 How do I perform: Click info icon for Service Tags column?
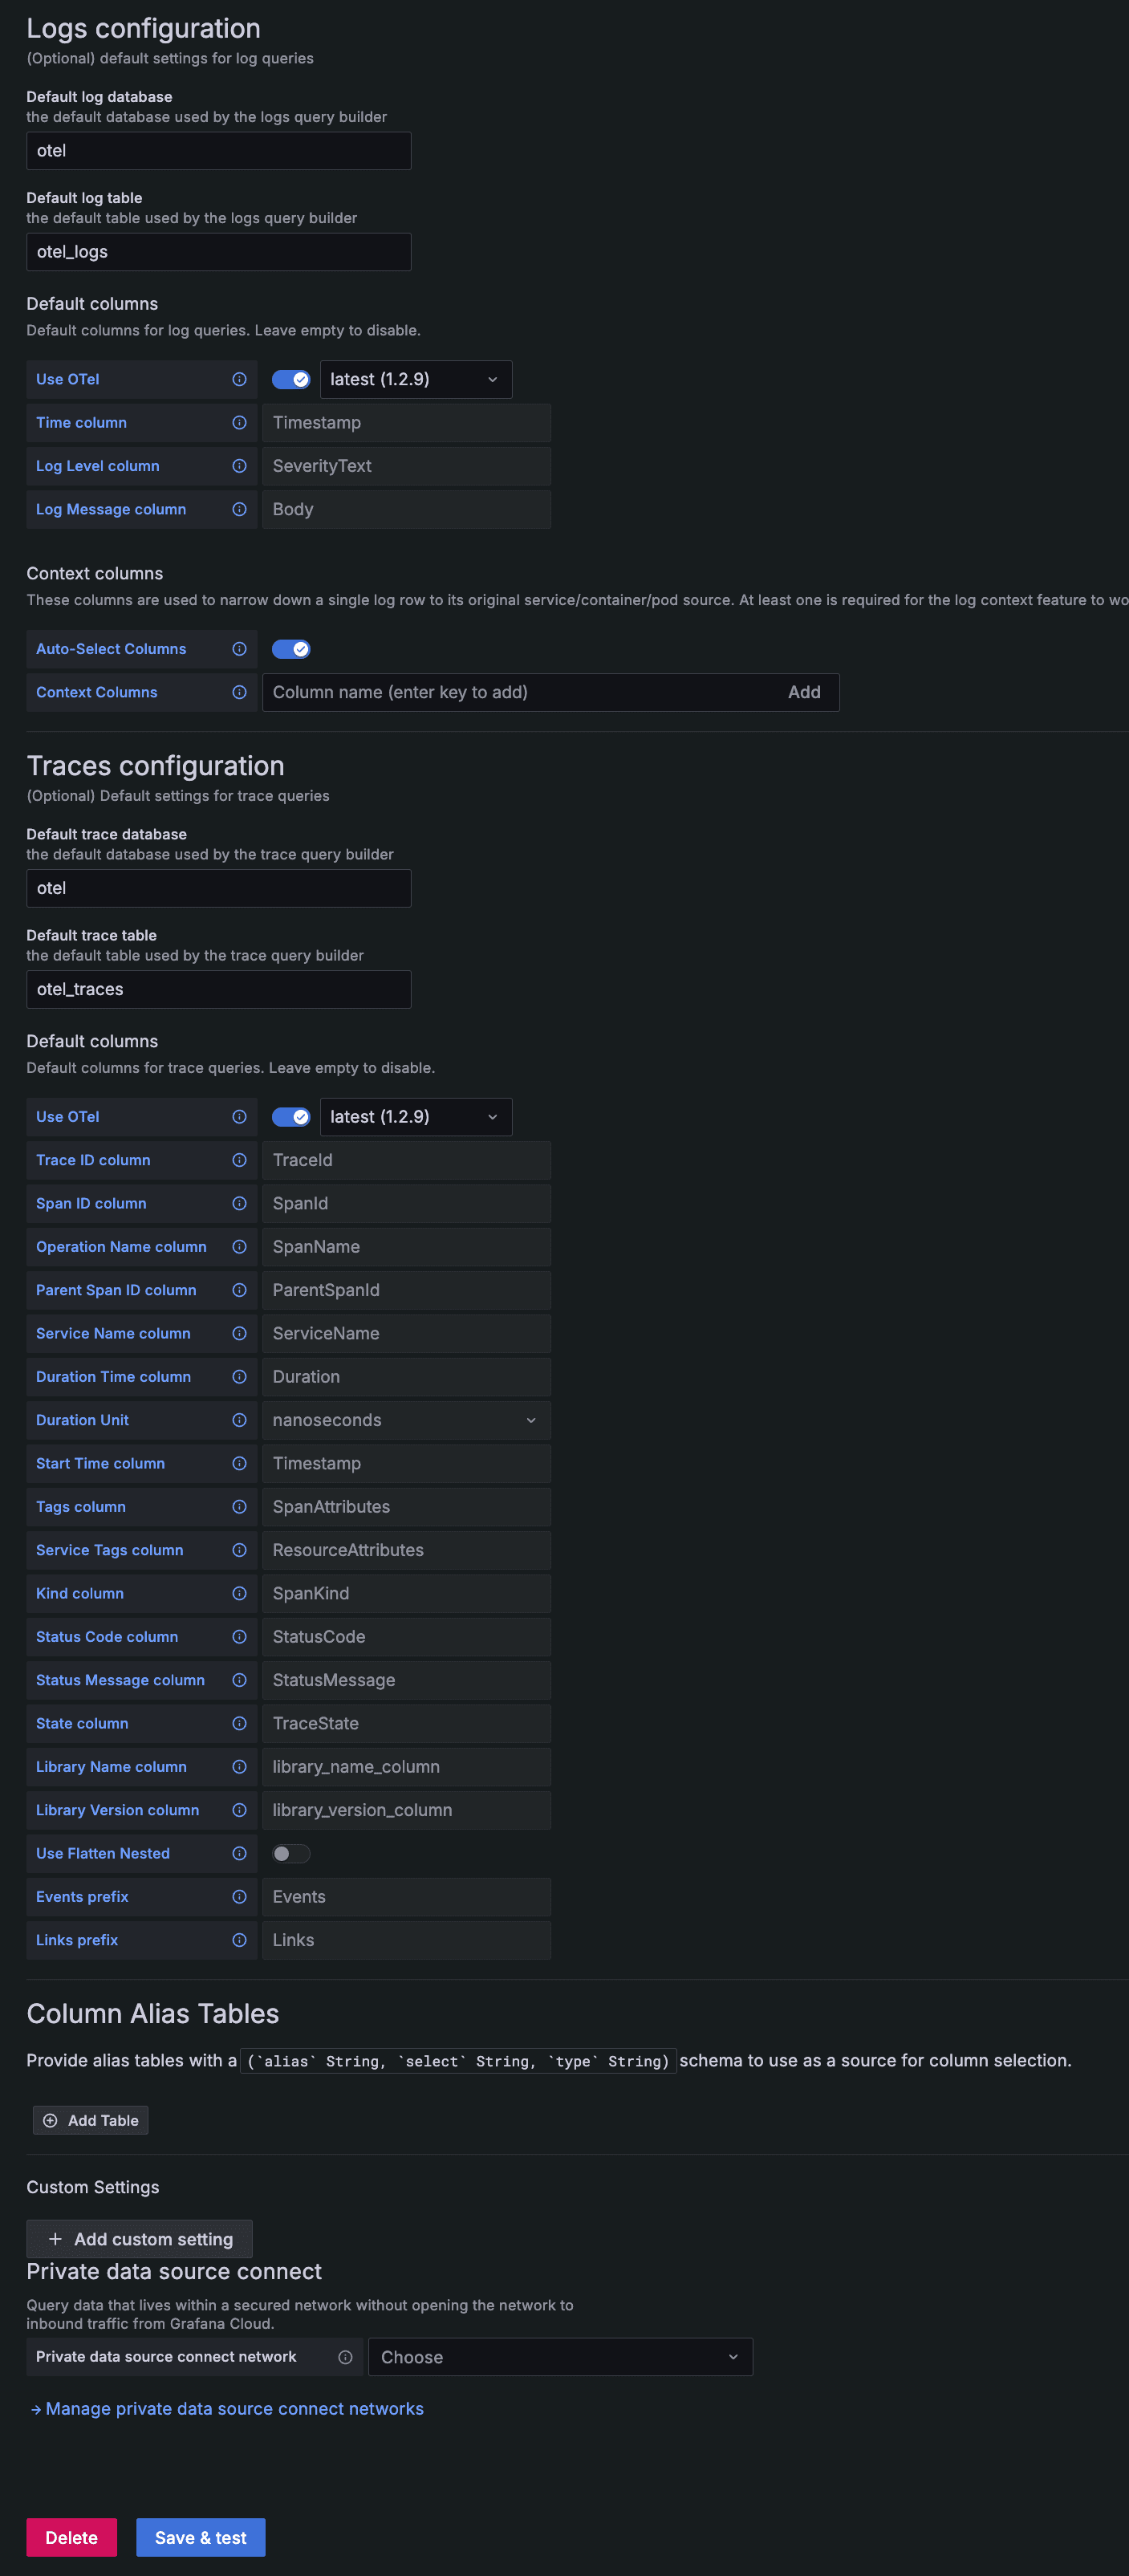[x=239, y=1550]
